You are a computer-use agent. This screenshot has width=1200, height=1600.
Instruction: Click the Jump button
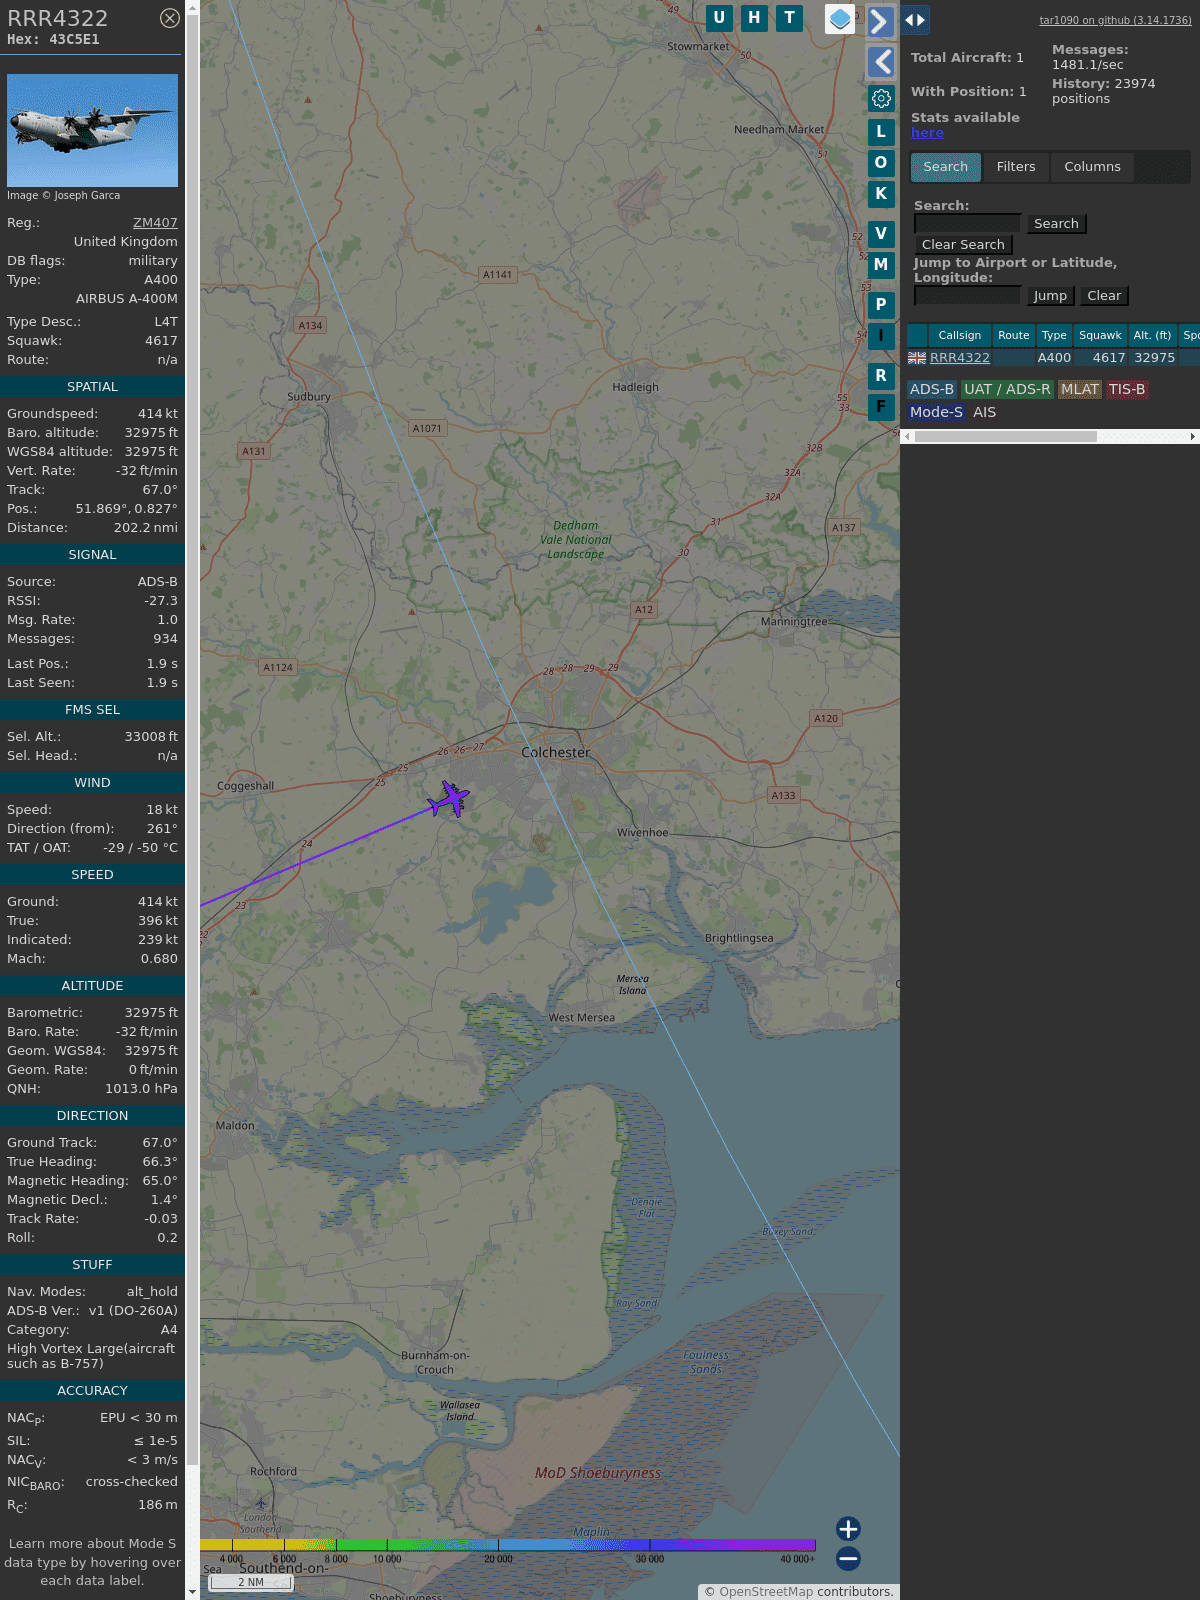pyautogui.click(x=1050, y=296)
